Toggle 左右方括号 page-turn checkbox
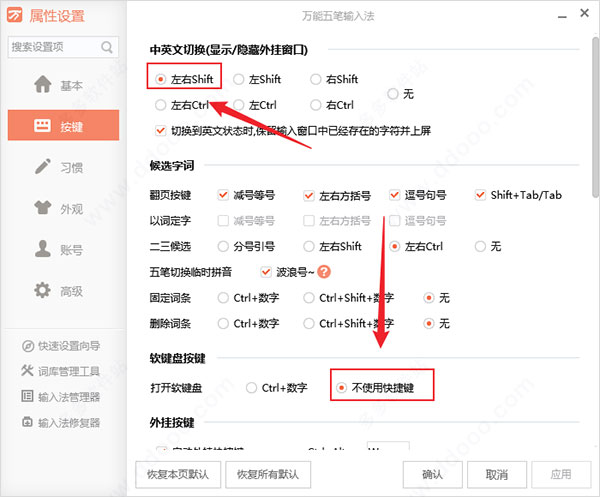 pos(309,195)
